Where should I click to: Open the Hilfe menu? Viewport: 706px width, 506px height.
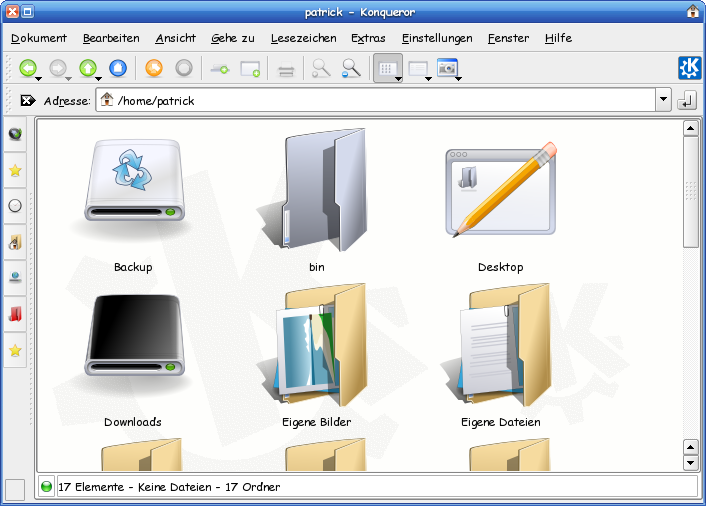558,38
